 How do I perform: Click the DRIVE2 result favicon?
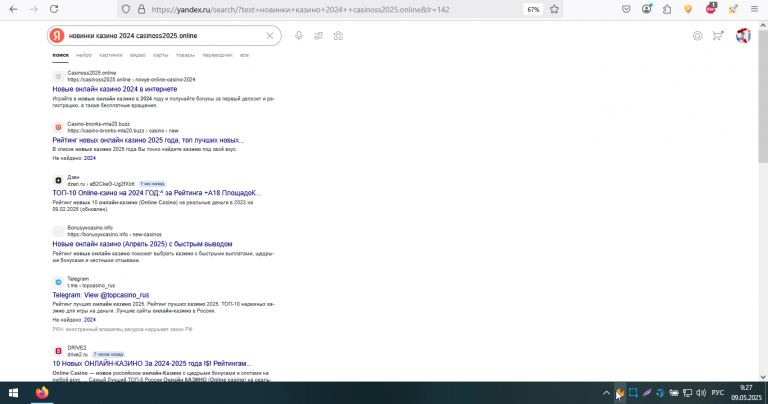(x=58, y=351)
